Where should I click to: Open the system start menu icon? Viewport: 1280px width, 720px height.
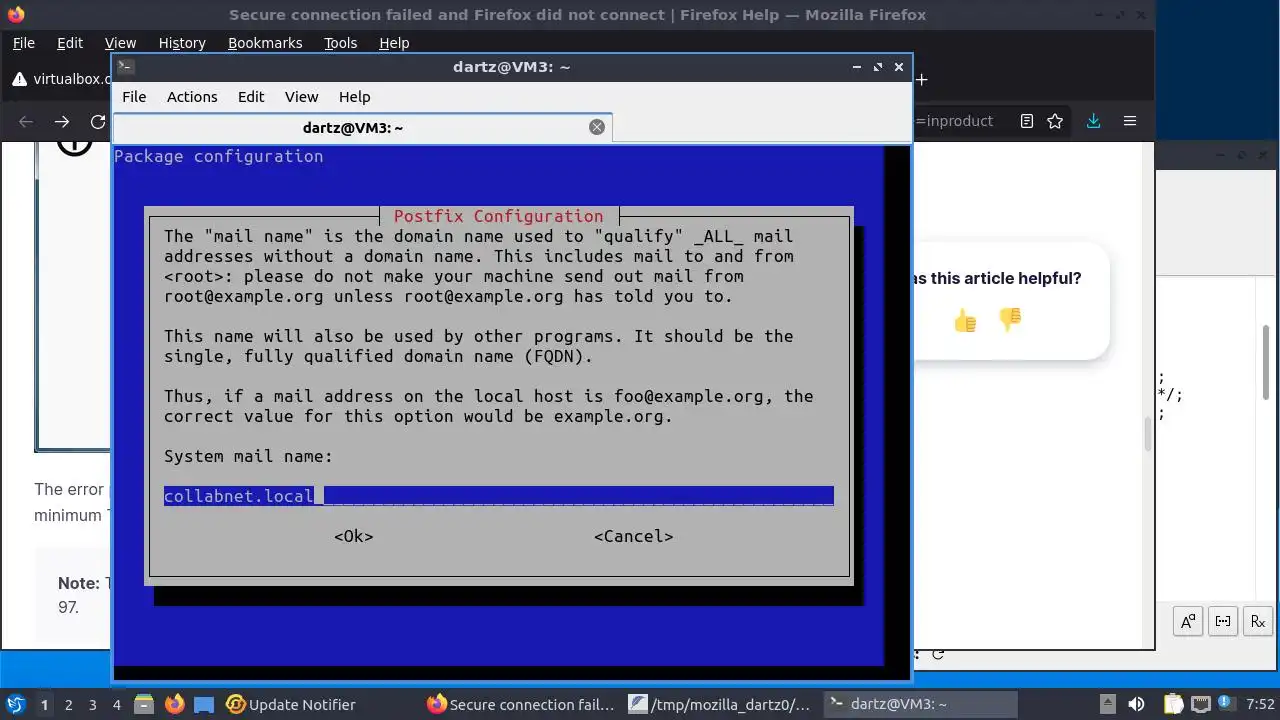[x=15, y=704]
